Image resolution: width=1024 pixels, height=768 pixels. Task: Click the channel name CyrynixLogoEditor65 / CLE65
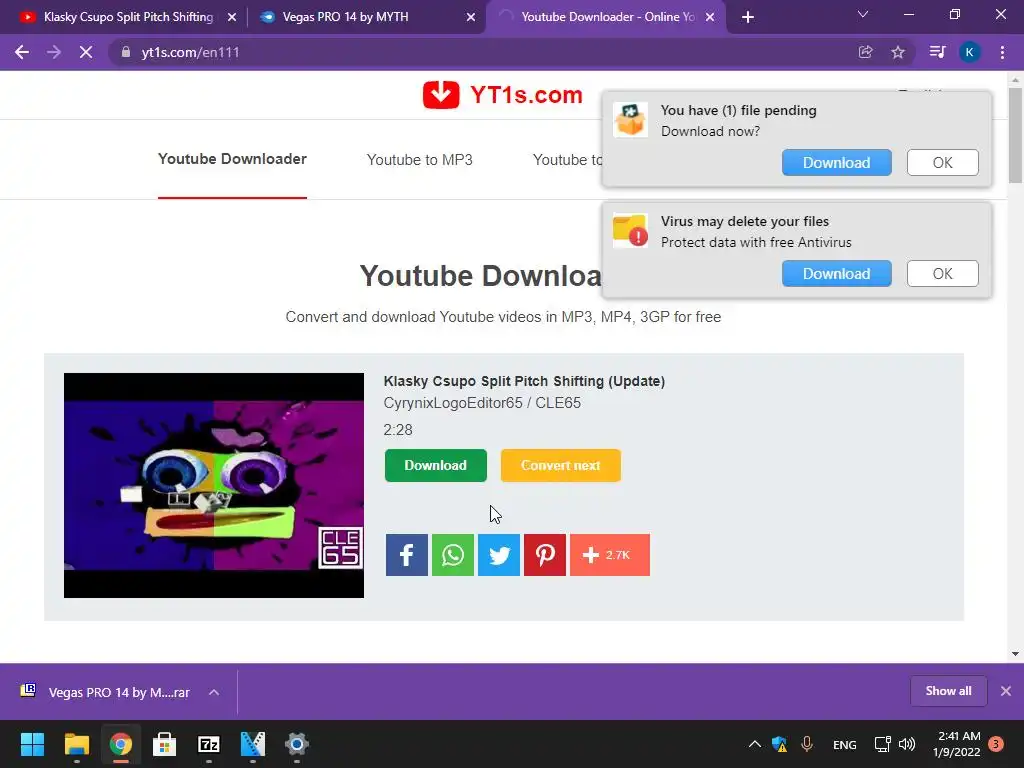pos(482,403)
